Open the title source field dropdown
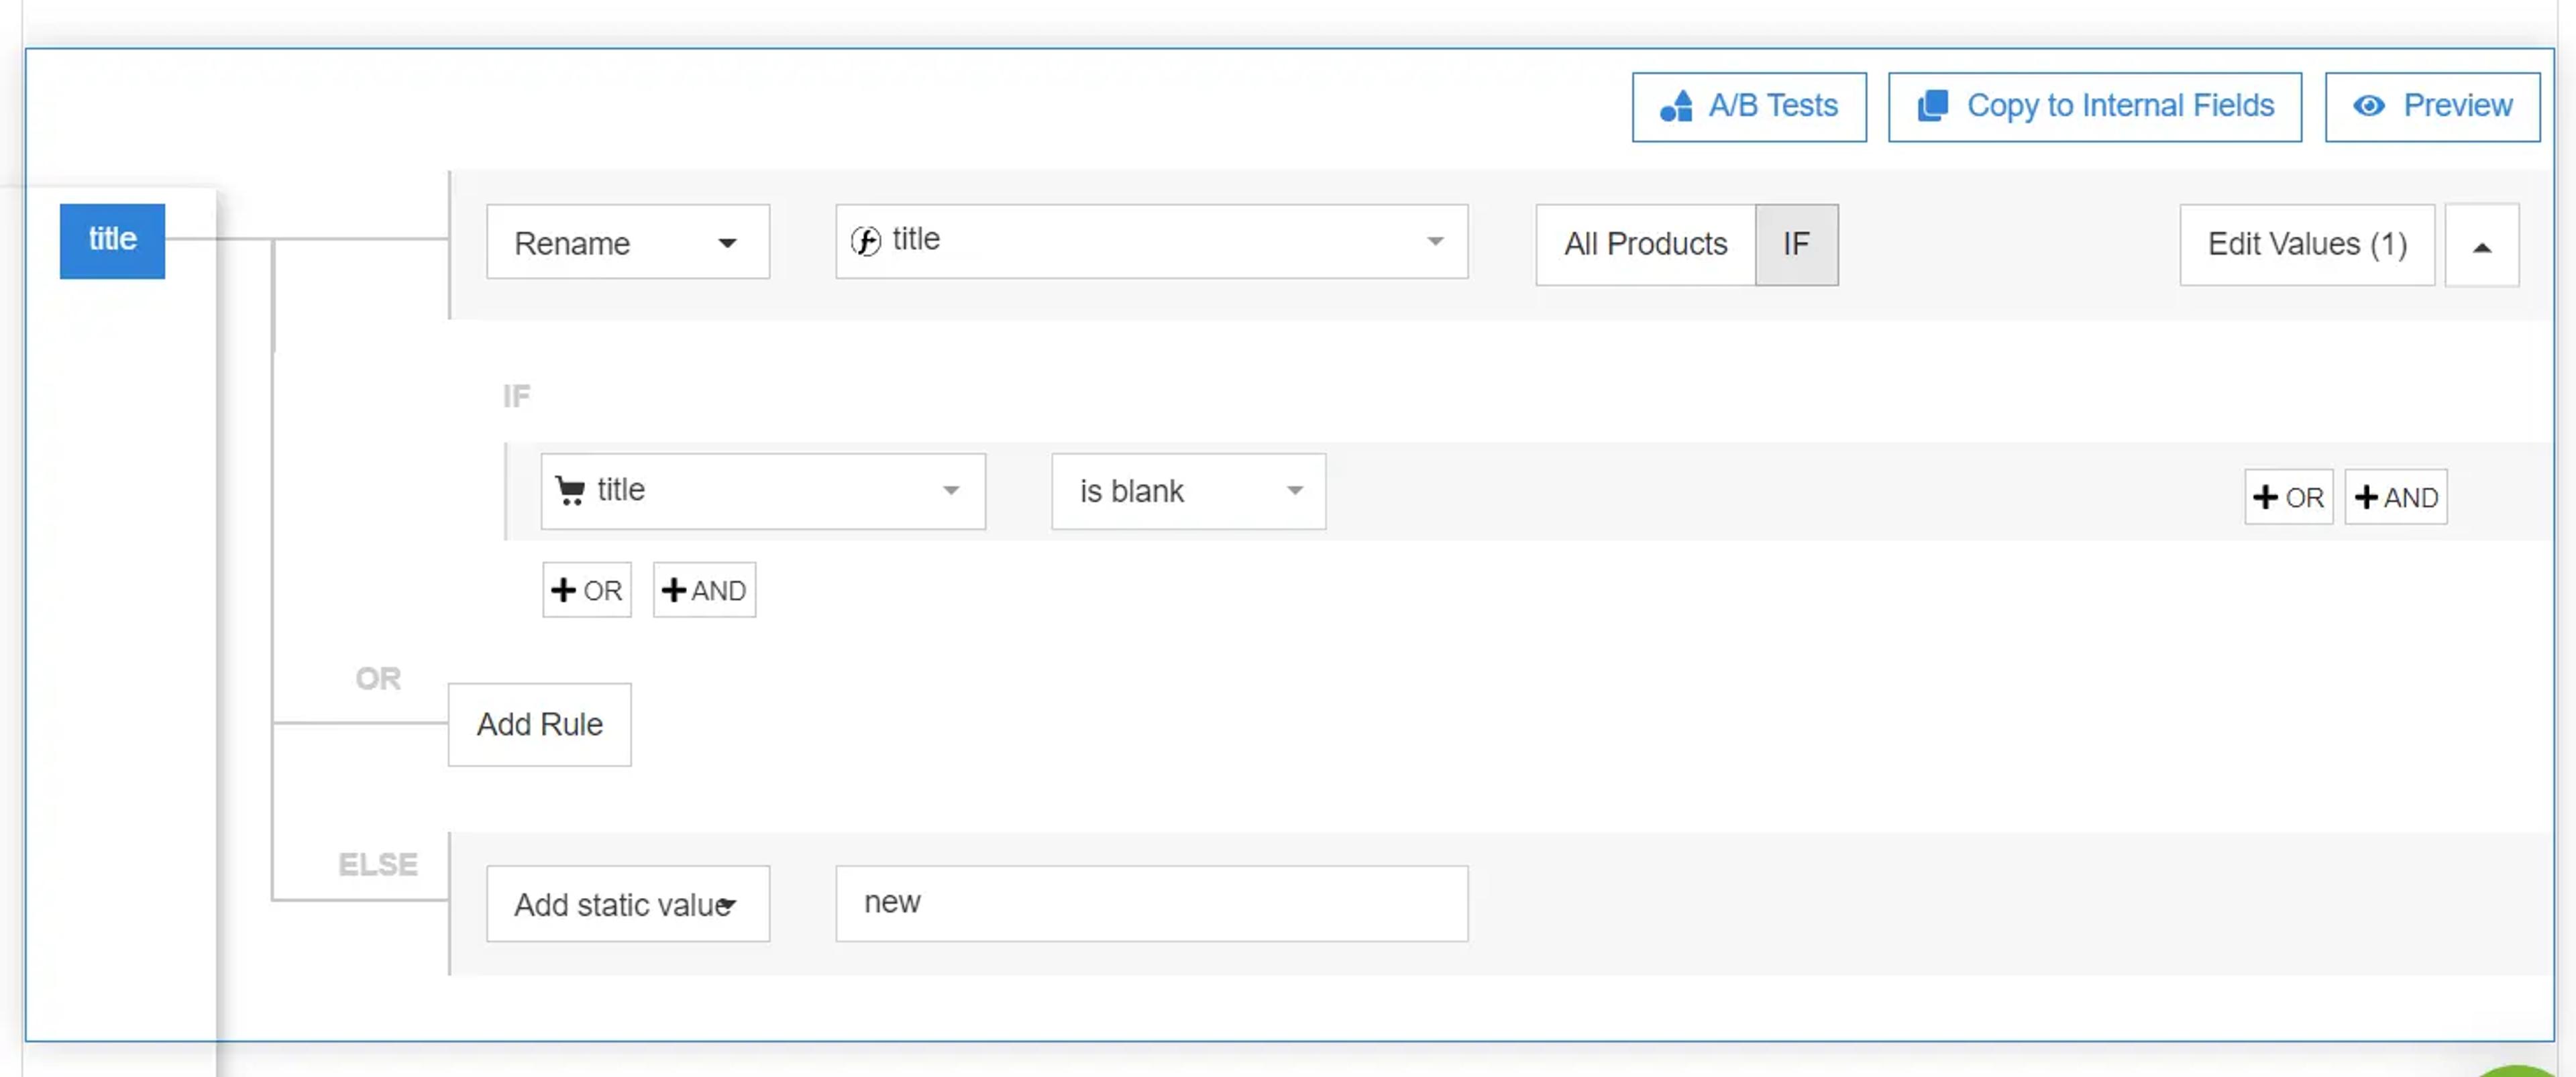Screen dimensions: 2576x1077 (1152, 242)
